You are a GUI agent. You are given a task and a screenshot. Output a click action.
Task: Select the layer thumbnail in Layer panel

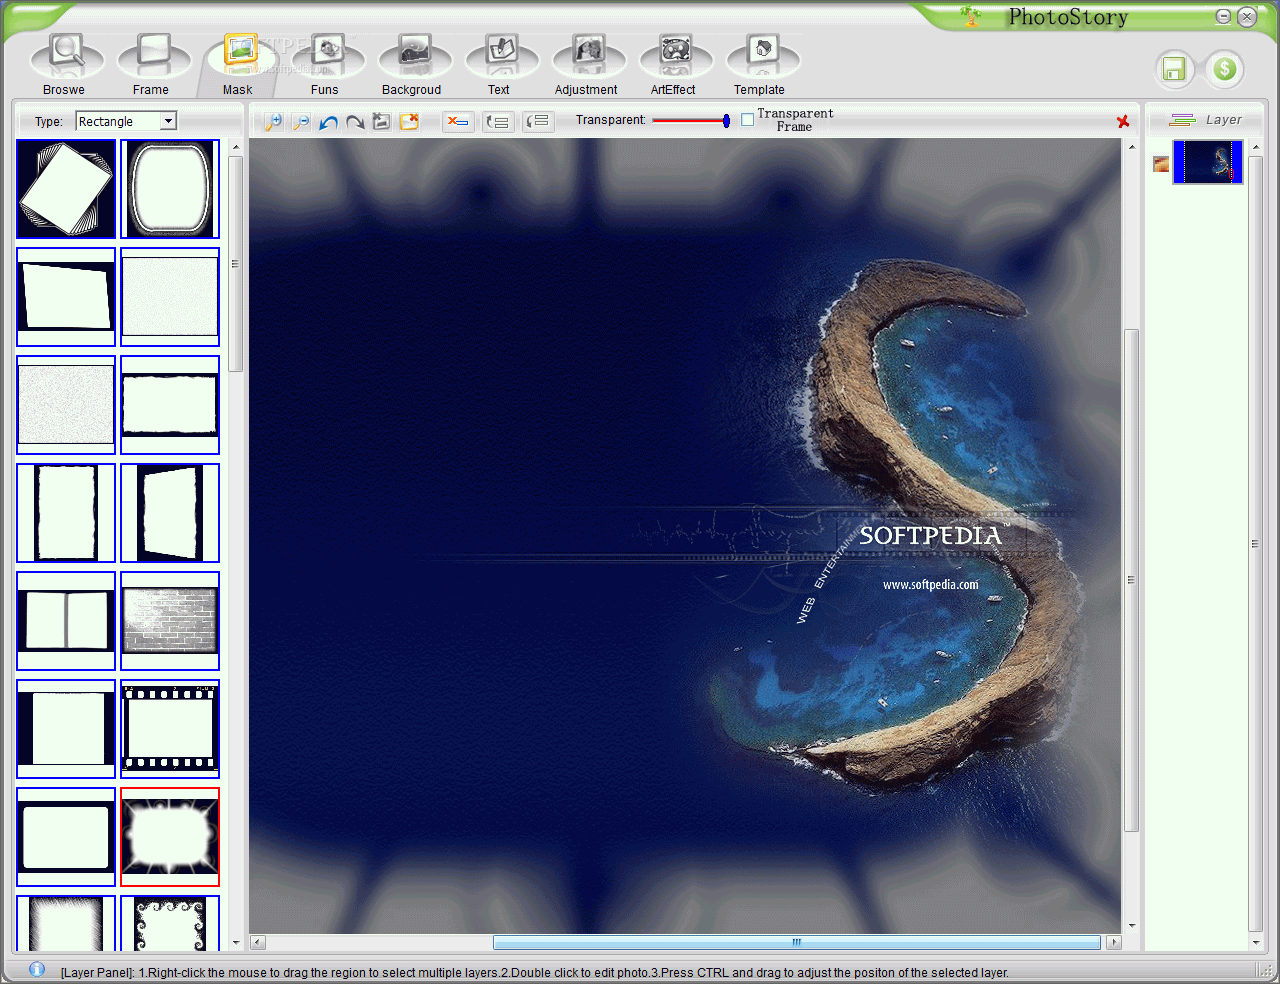[1208, 162]
